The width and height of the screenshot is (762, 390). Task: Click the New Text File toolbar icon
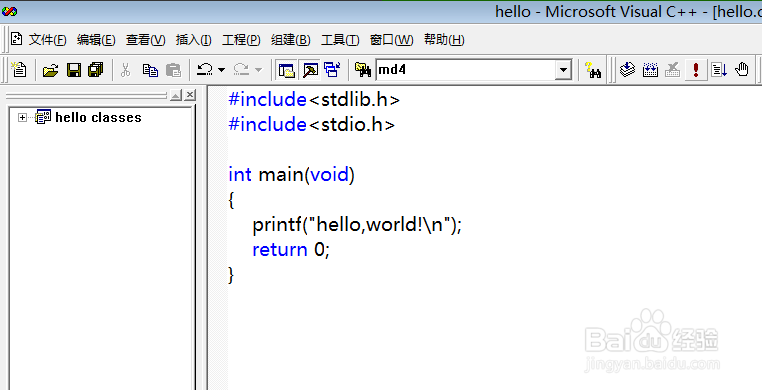pyautogui.click(x=19, y=70)
